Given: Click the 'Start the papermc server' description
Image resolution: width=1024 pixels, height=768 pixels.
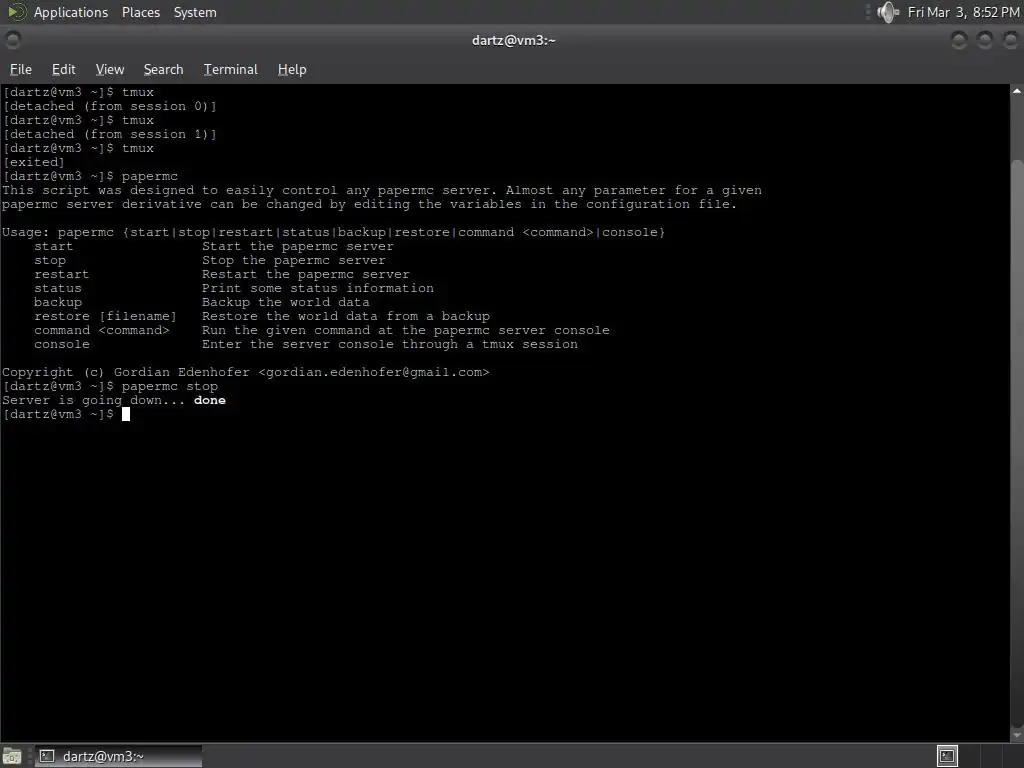Looking at the screenshot, I should click(x=298, y=246).
